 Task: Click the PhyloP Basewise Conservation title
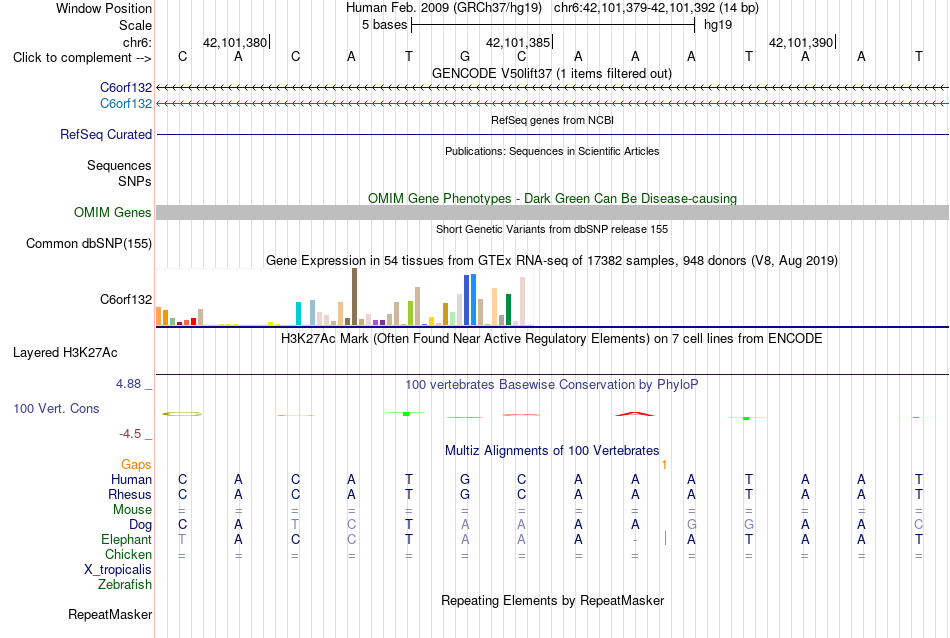pos(552,385)
